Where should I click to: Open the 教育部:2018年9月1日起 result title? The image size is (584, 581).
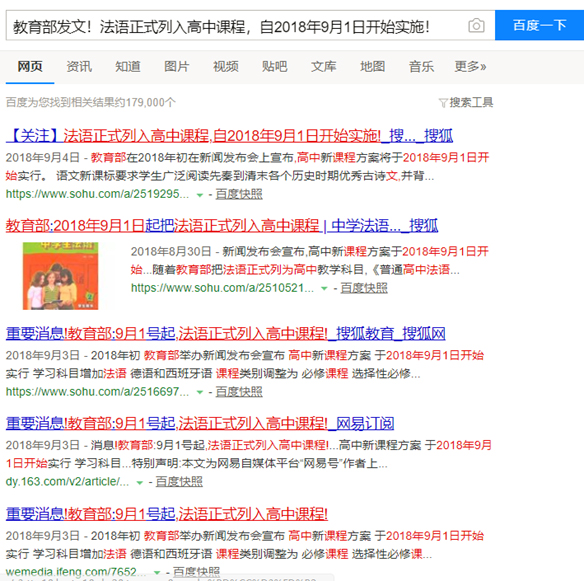[222, 226]
